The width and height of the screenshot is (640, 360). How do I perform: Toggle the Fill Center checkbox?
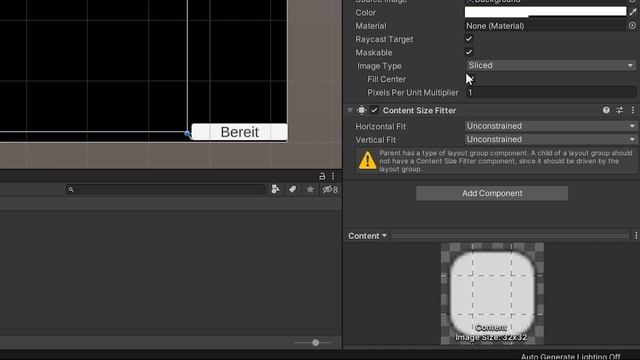pos(469,79)
